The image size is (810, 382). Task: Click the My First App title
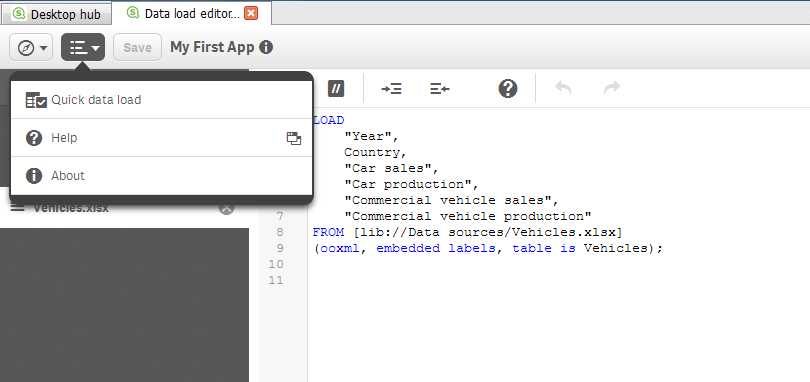(x=212, y=48)
